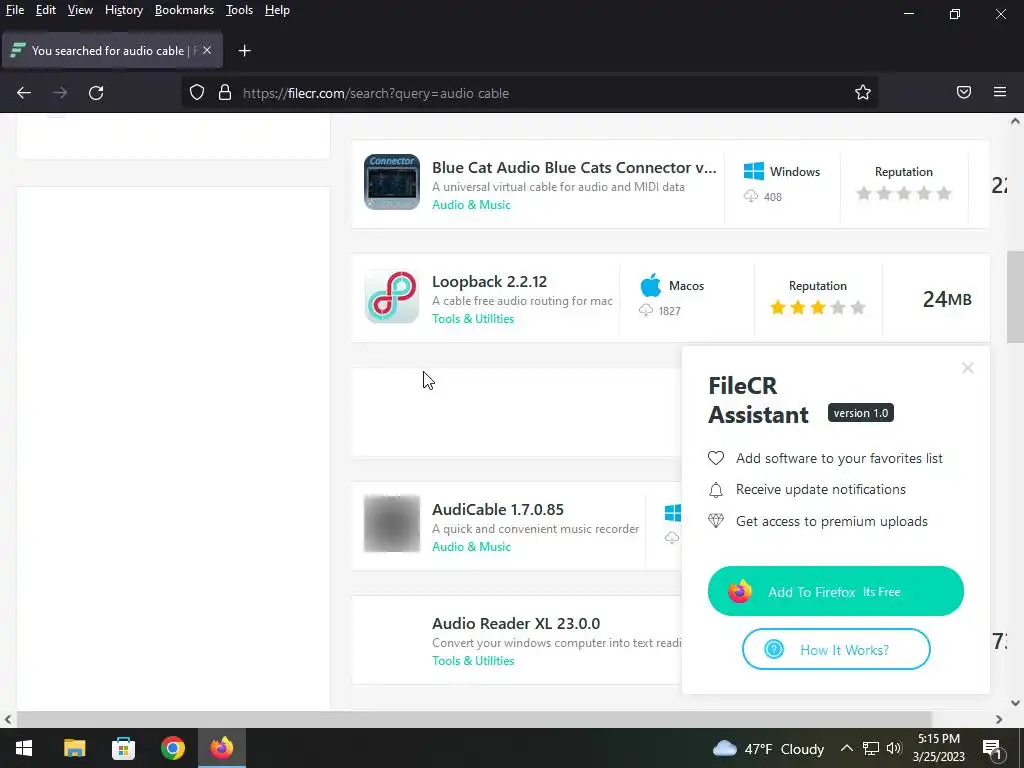Click the Add To Firefox button
Viewport: 1024px width, 768px height.
coord(835,591)
